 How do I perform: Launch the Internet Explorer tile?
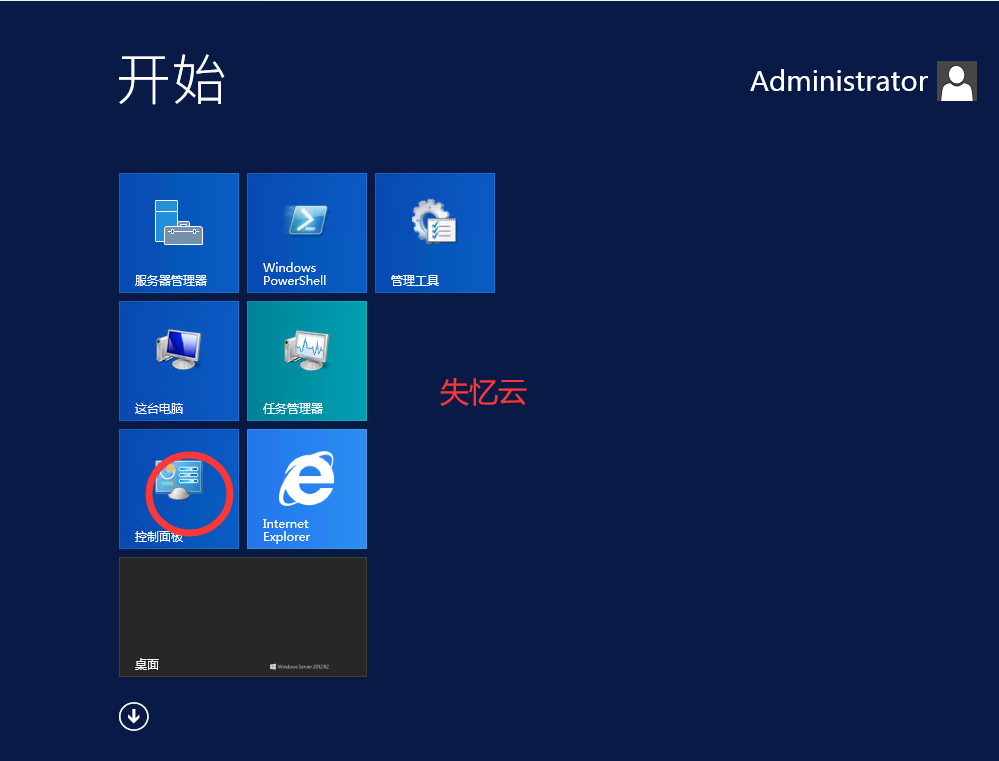click(x=307, y=489)
